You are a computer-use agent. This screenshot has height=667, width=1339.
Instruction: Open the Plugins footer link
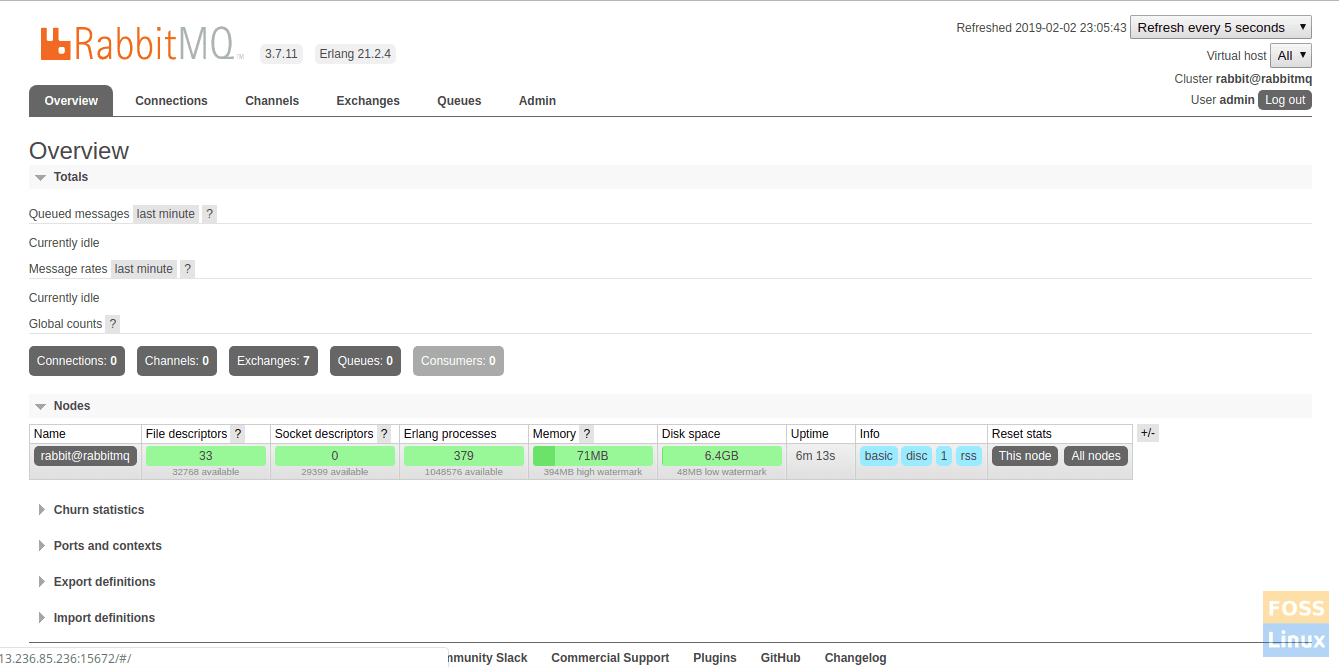coord(715,658)
